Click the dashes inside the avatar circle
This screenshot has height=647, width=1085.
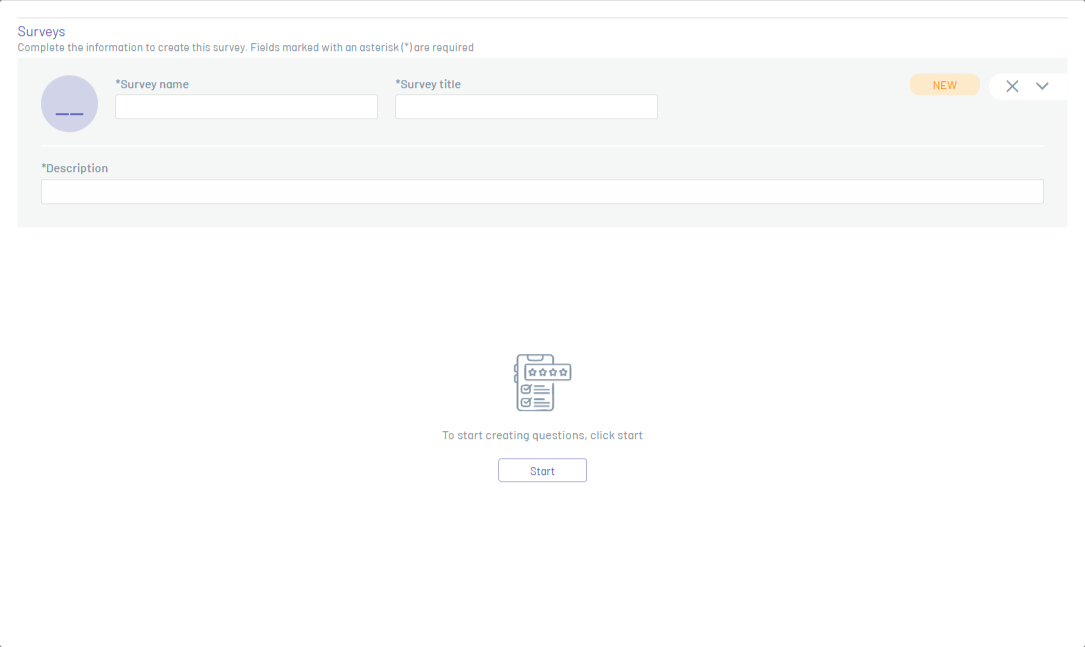click(x=69, y=113)
